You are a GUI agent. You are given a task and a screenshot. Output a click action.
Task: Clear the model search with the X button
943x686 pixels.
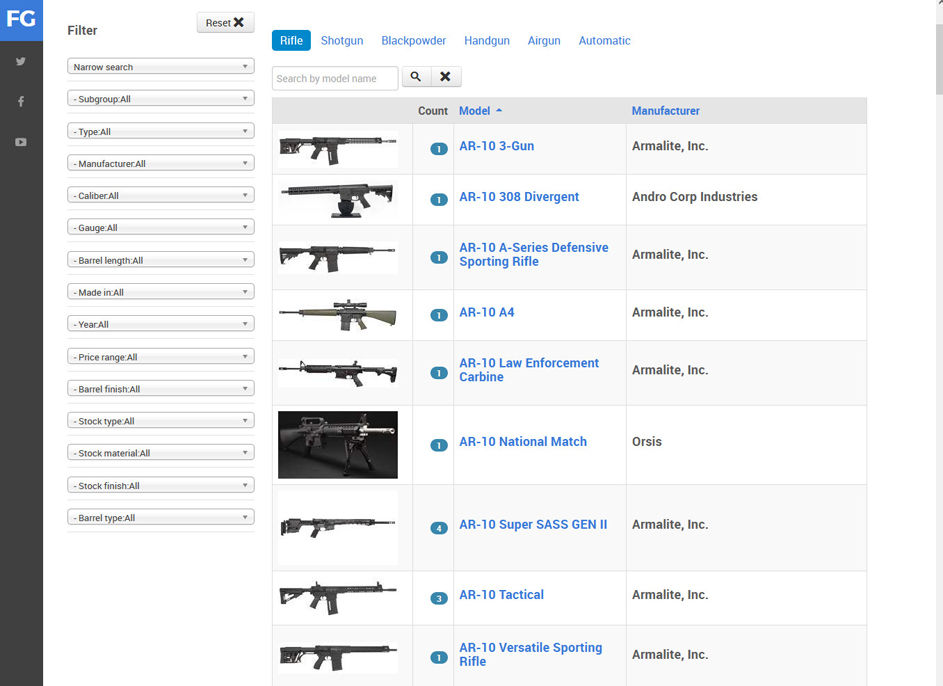pos(445,77)
